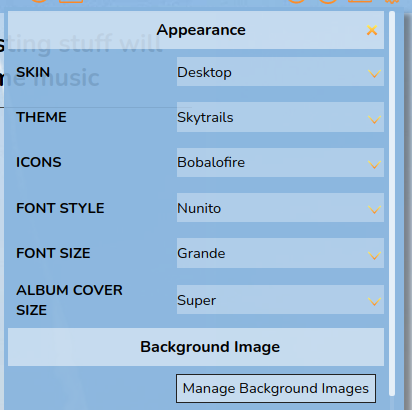
Task: Close the Appearance panel with the orange X
Action: 372,30
